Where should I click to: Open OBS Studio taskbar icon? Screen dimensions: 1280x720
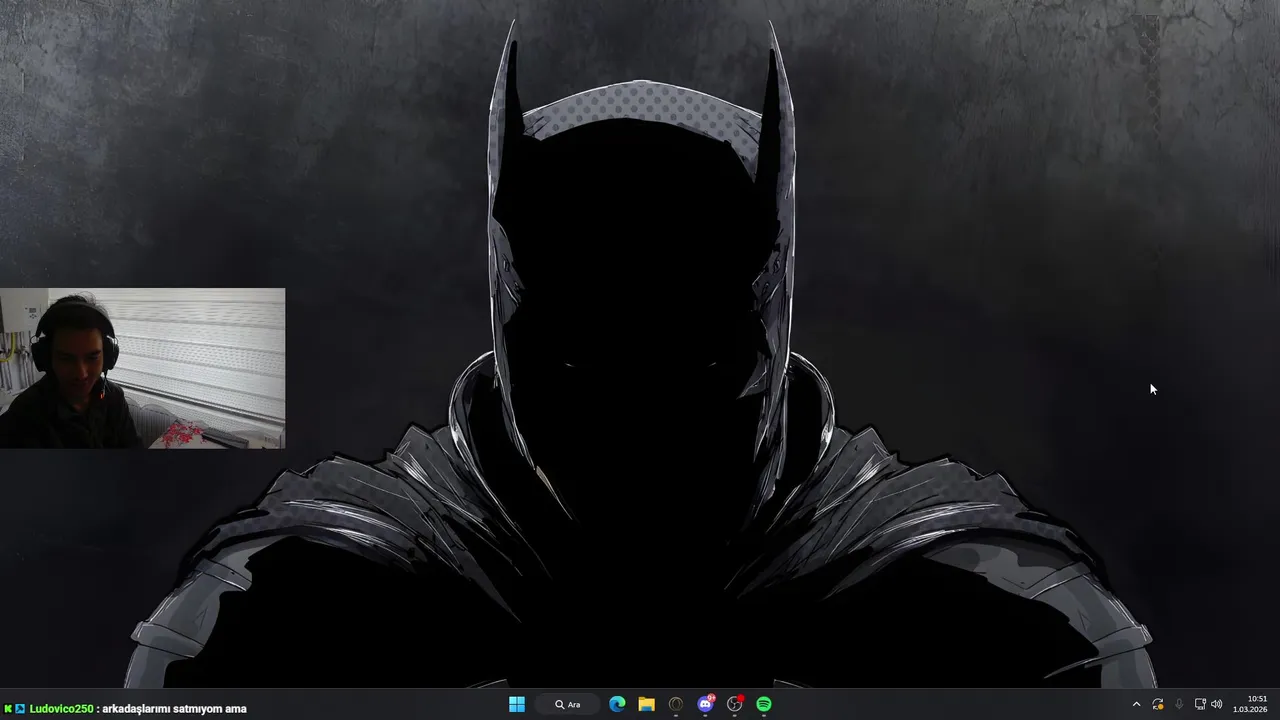click(735, 704)
